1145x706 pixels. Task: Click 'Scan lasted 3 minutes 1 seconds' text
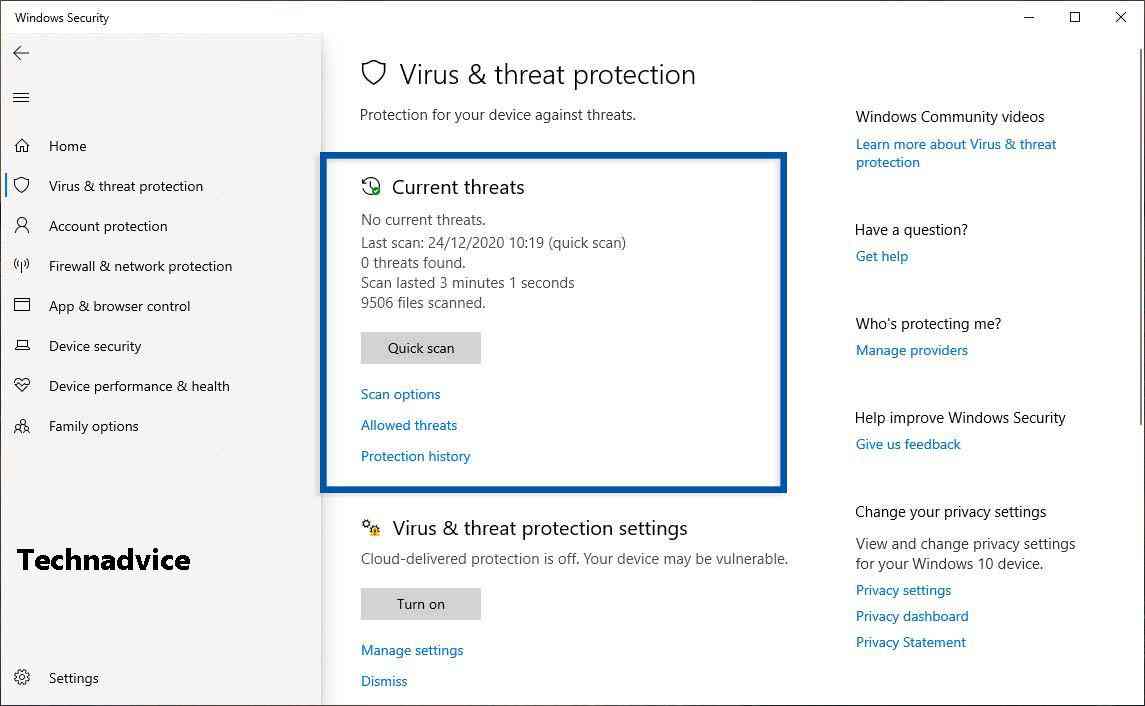pyautogui.click(x=467, y=283)
